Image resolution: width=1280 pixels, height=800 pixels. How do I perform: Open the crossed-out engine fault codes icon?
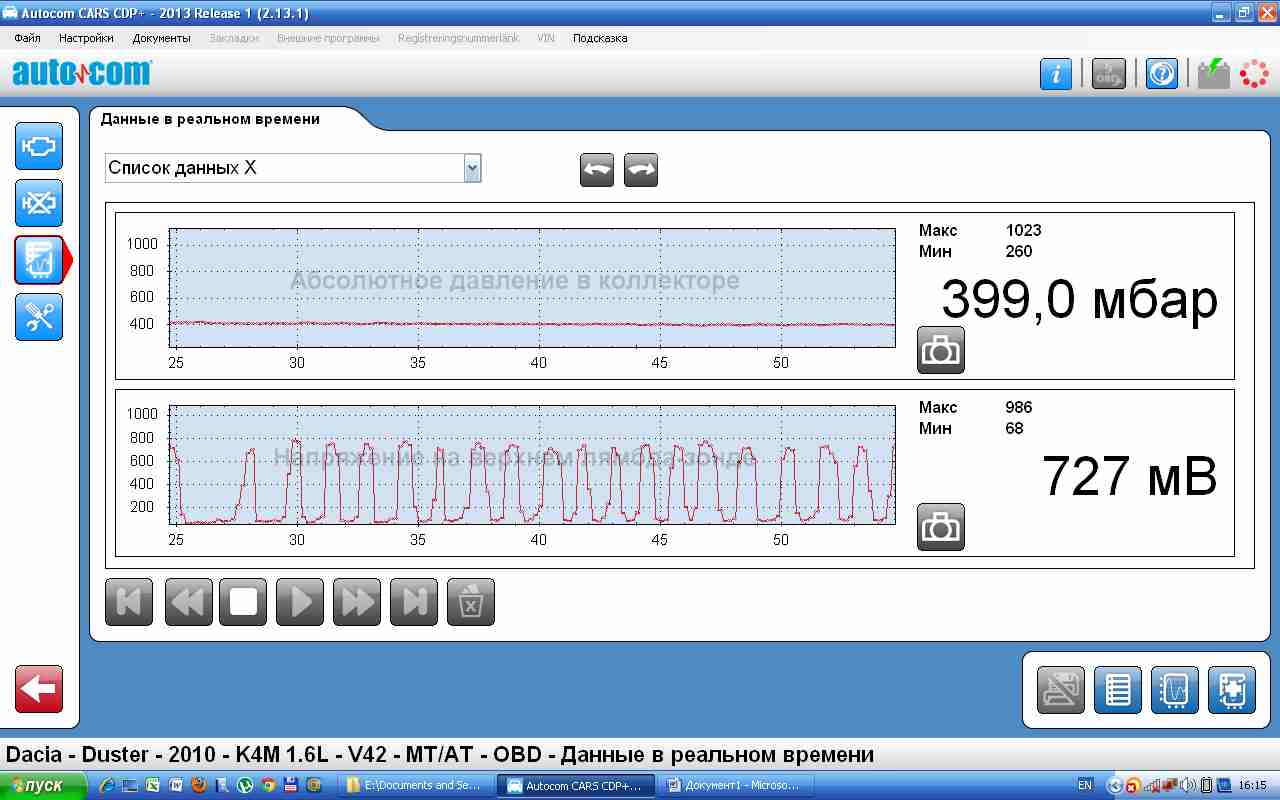coord(39,203)
